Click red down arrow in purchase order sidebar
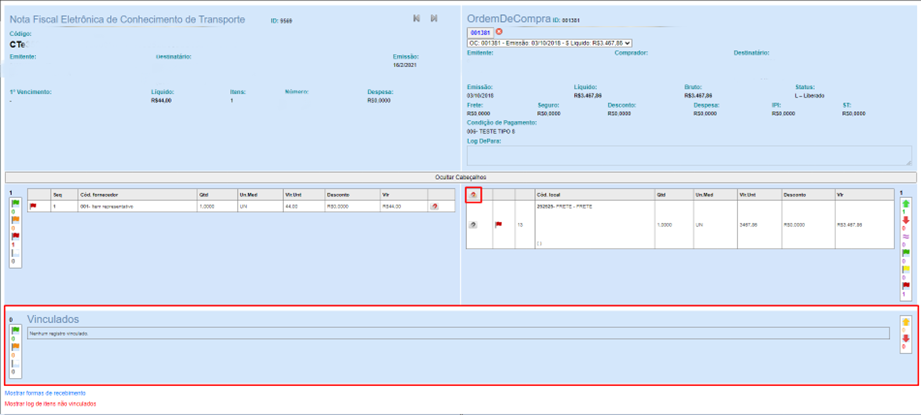The height and width of the screenshot is (415, 921). click(906, 220)
